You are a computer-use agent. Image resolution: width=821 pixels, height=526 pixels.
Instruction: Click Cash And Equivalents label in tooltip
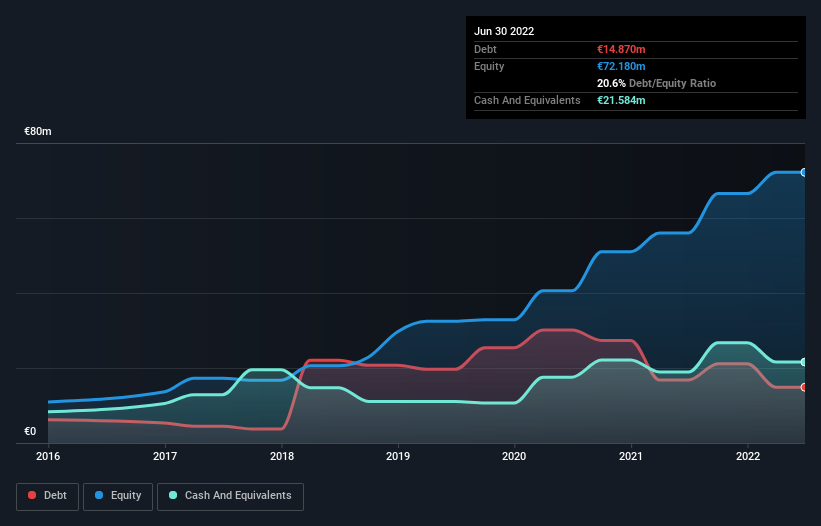pos(527,100)
